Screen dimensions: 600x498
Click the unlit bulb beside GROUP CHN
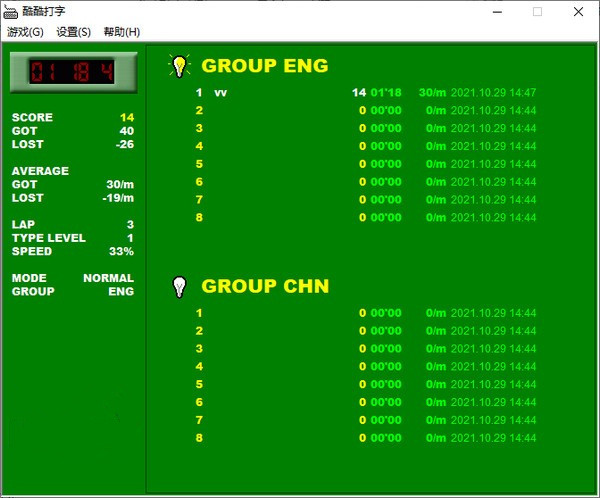pos(179,287)
